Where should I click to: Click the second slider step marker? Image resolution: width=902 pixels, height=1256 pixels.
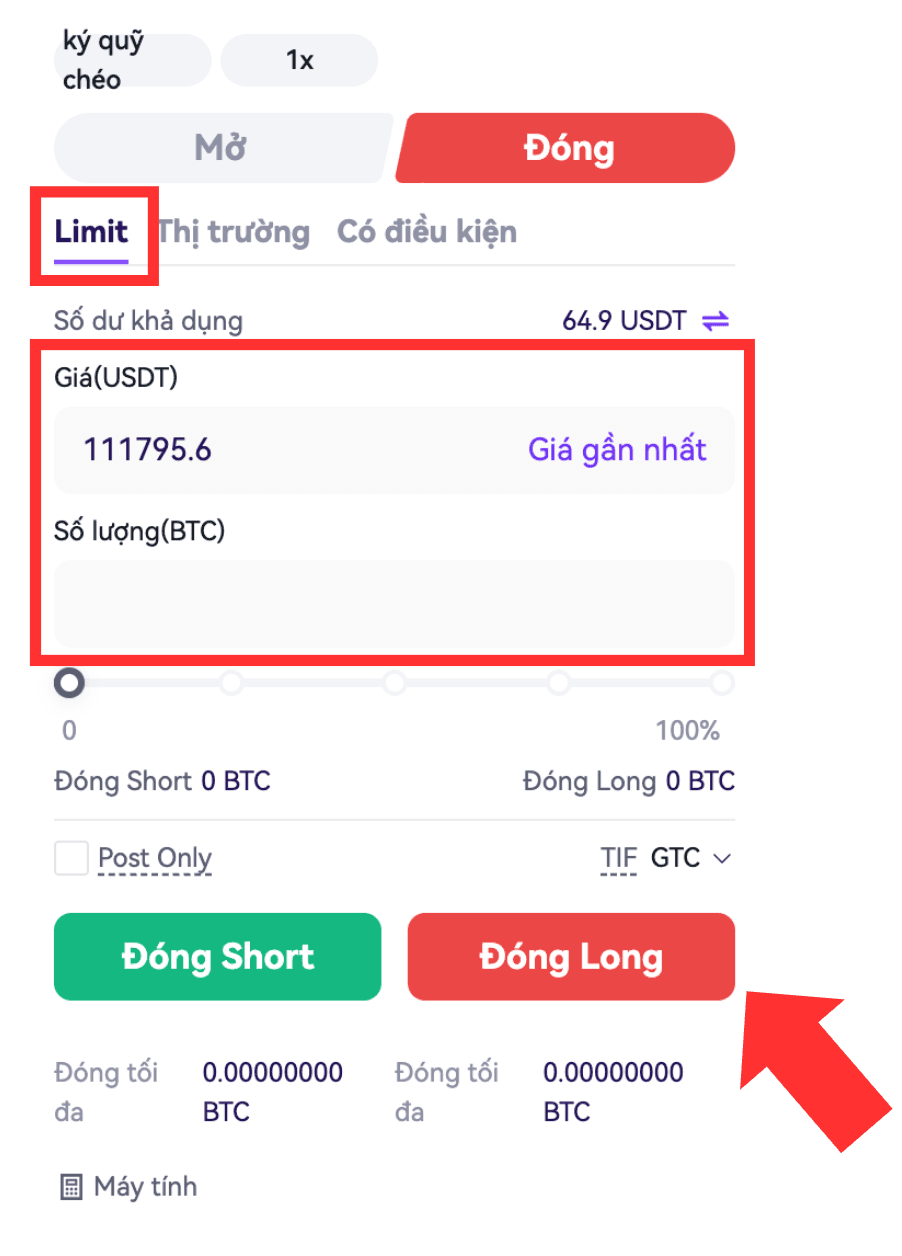tap(232, 683)
